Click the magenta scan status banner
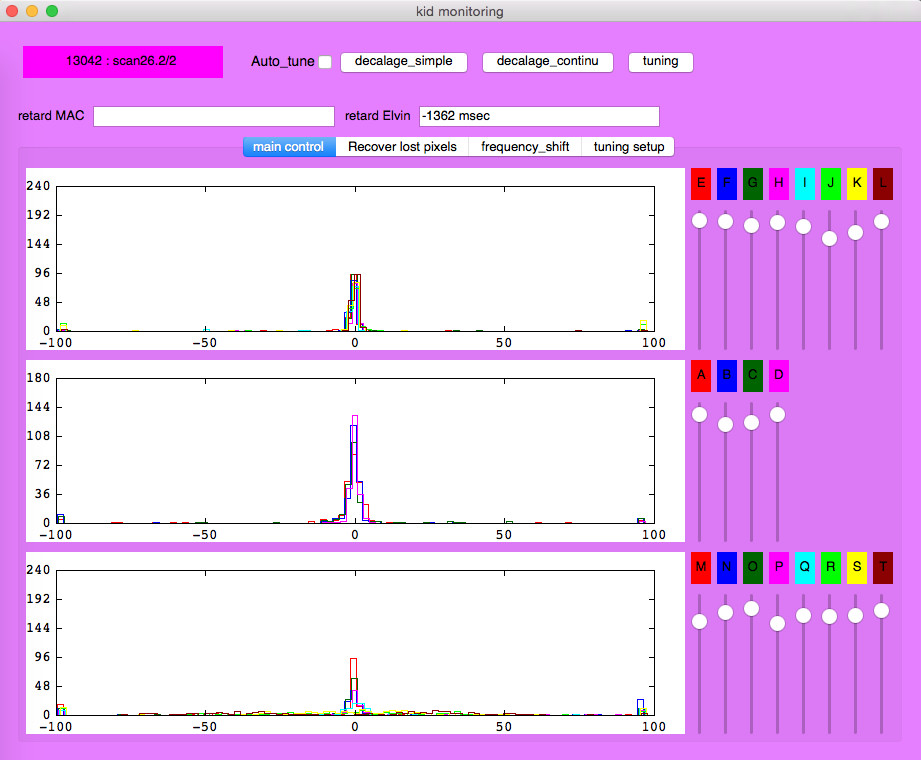Screen dimensions: 921x760 (x=123, y=62)
